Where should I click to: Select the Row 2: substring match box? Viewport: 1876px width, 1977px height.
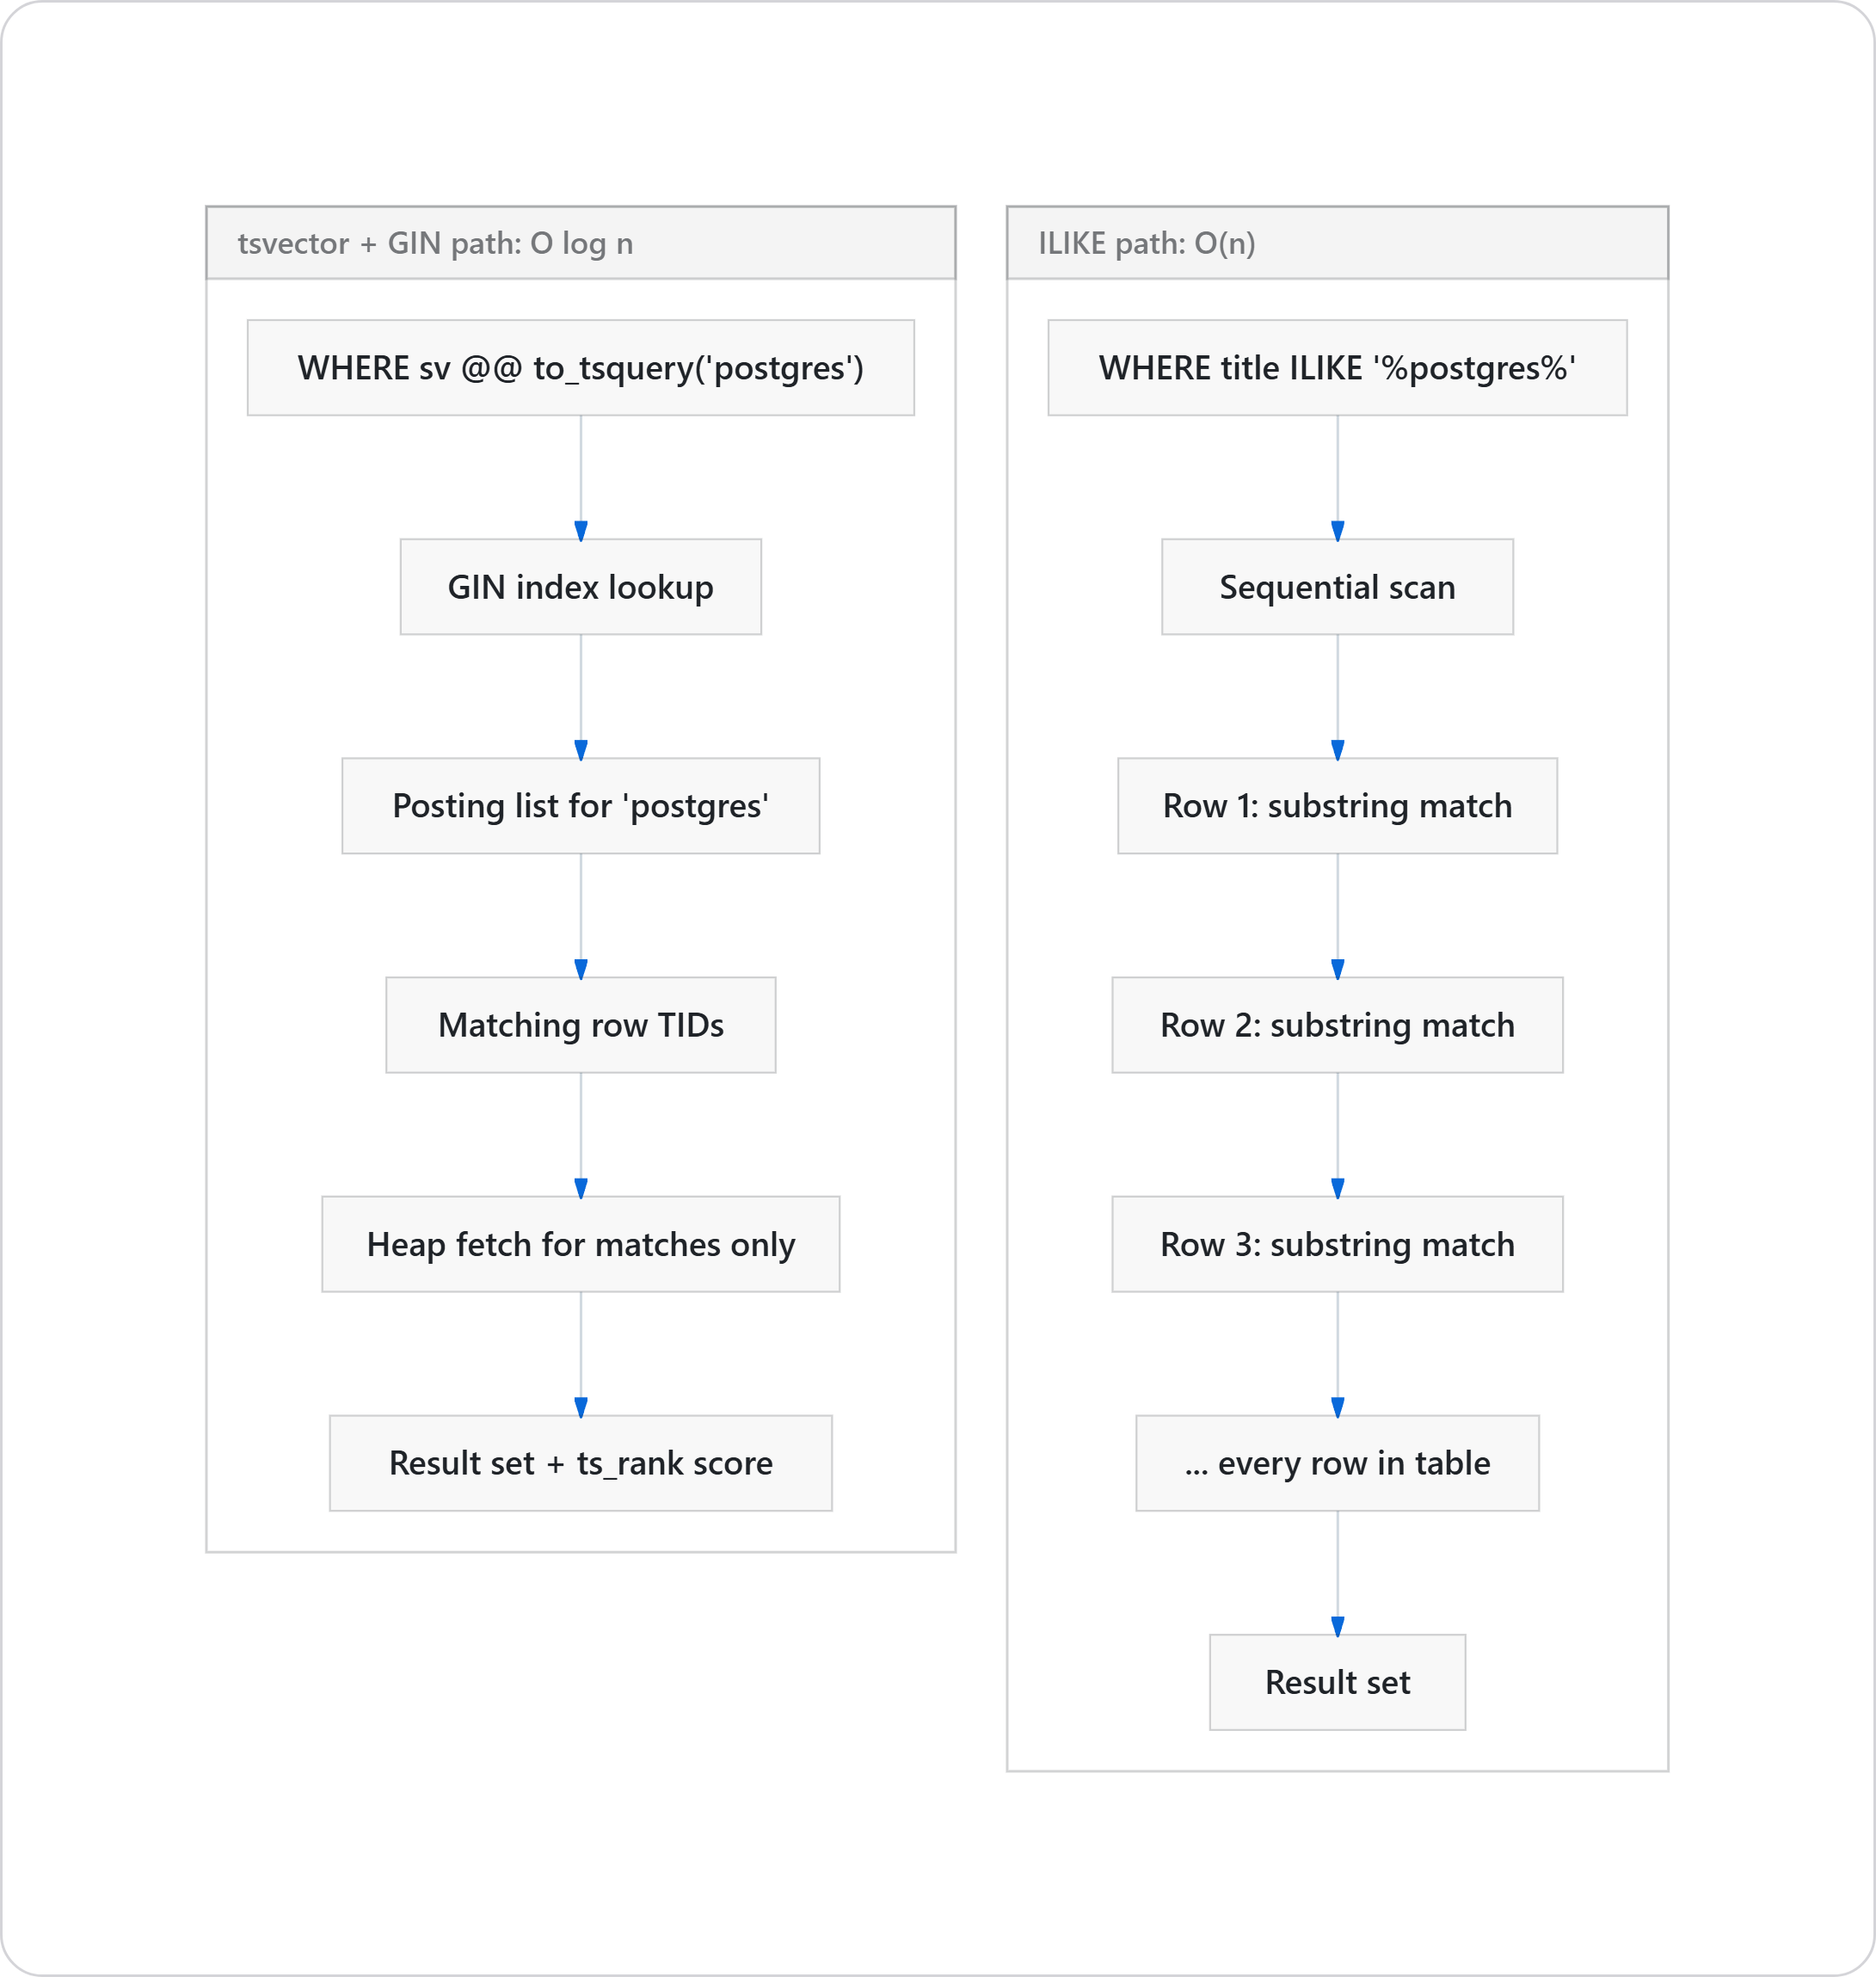click(x=1337, y=1025)
